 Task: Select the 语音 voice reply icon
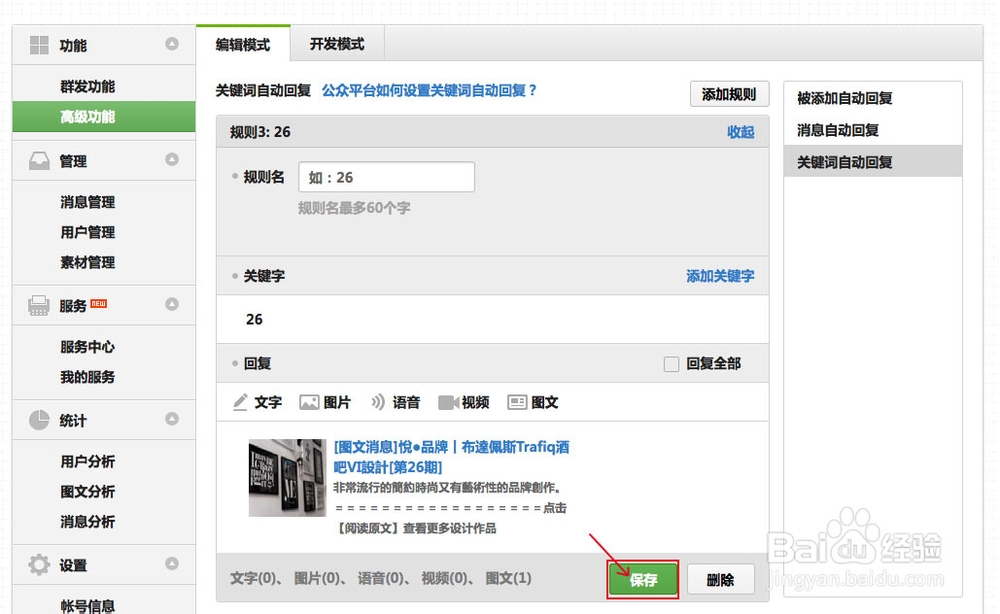pos(379,402)
